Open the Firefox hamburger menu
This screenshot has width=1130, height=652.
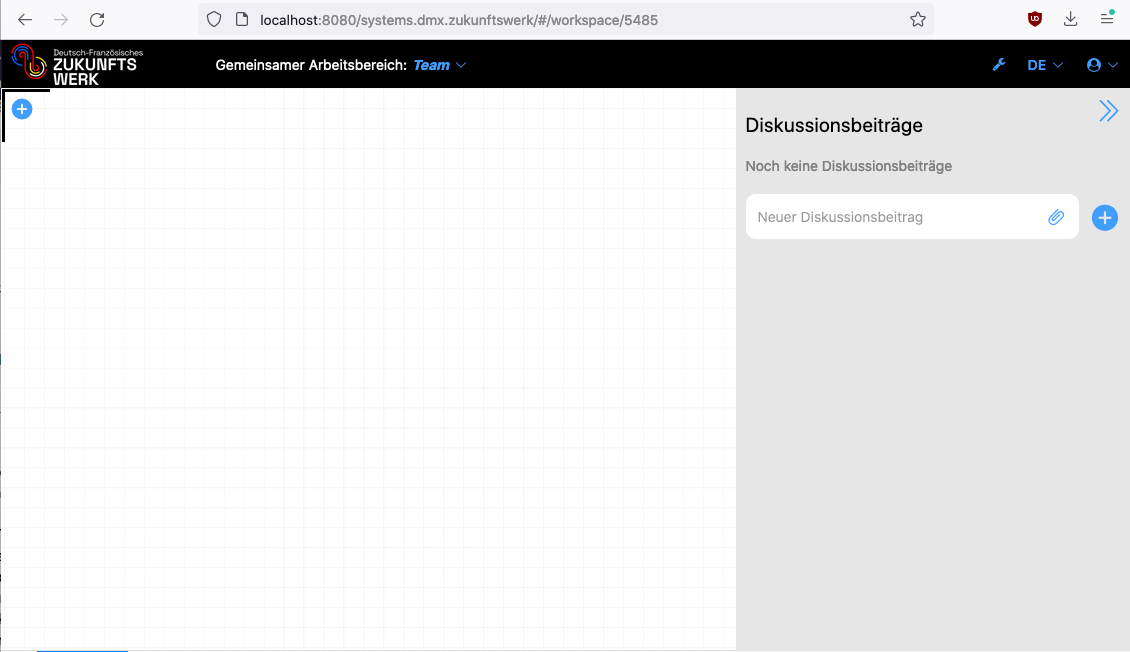coord(1107,19)
